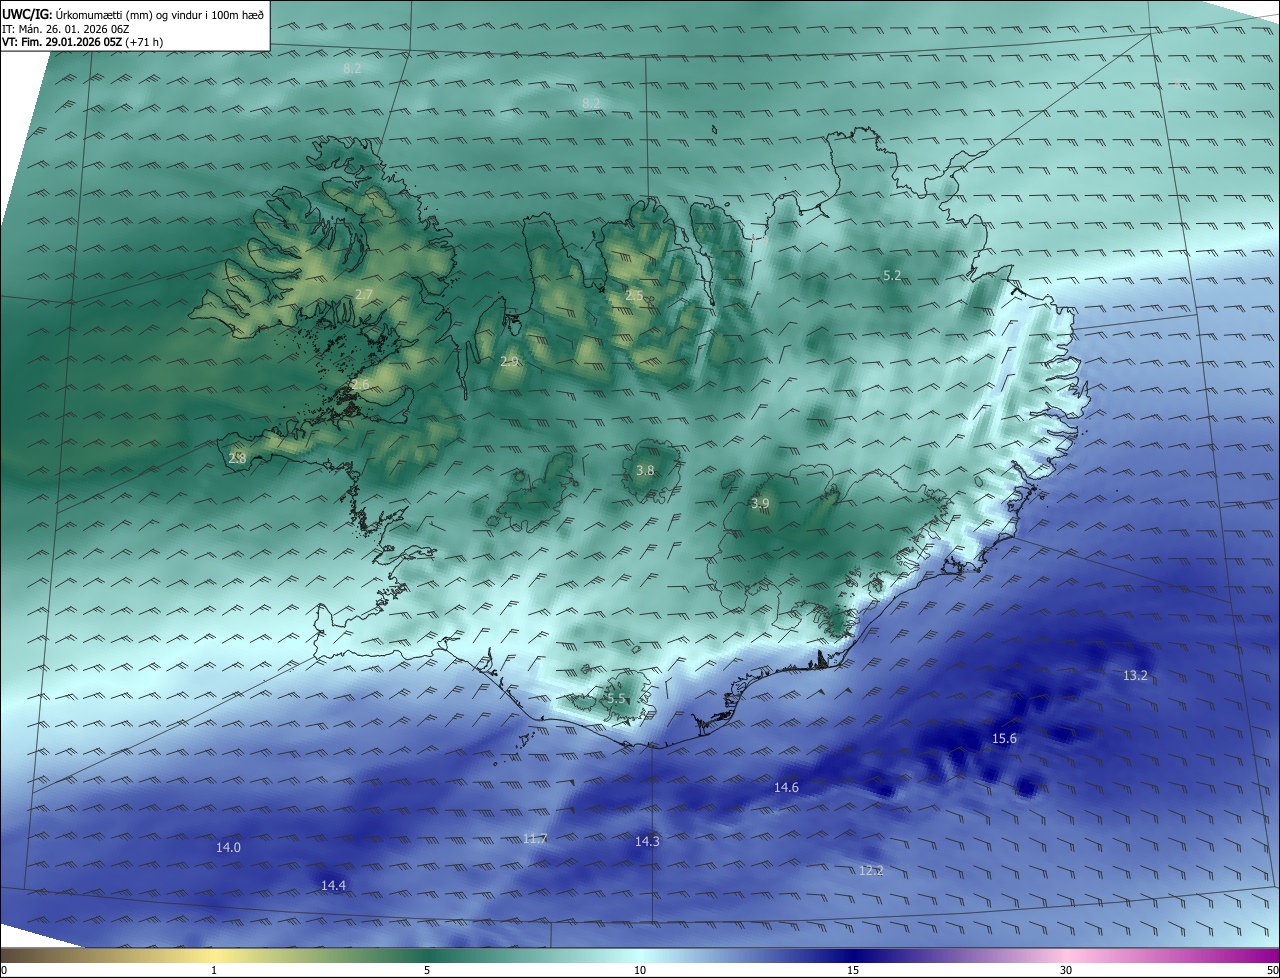Click the 2.6 map value

pyautogui.click(x=360, y=385)
